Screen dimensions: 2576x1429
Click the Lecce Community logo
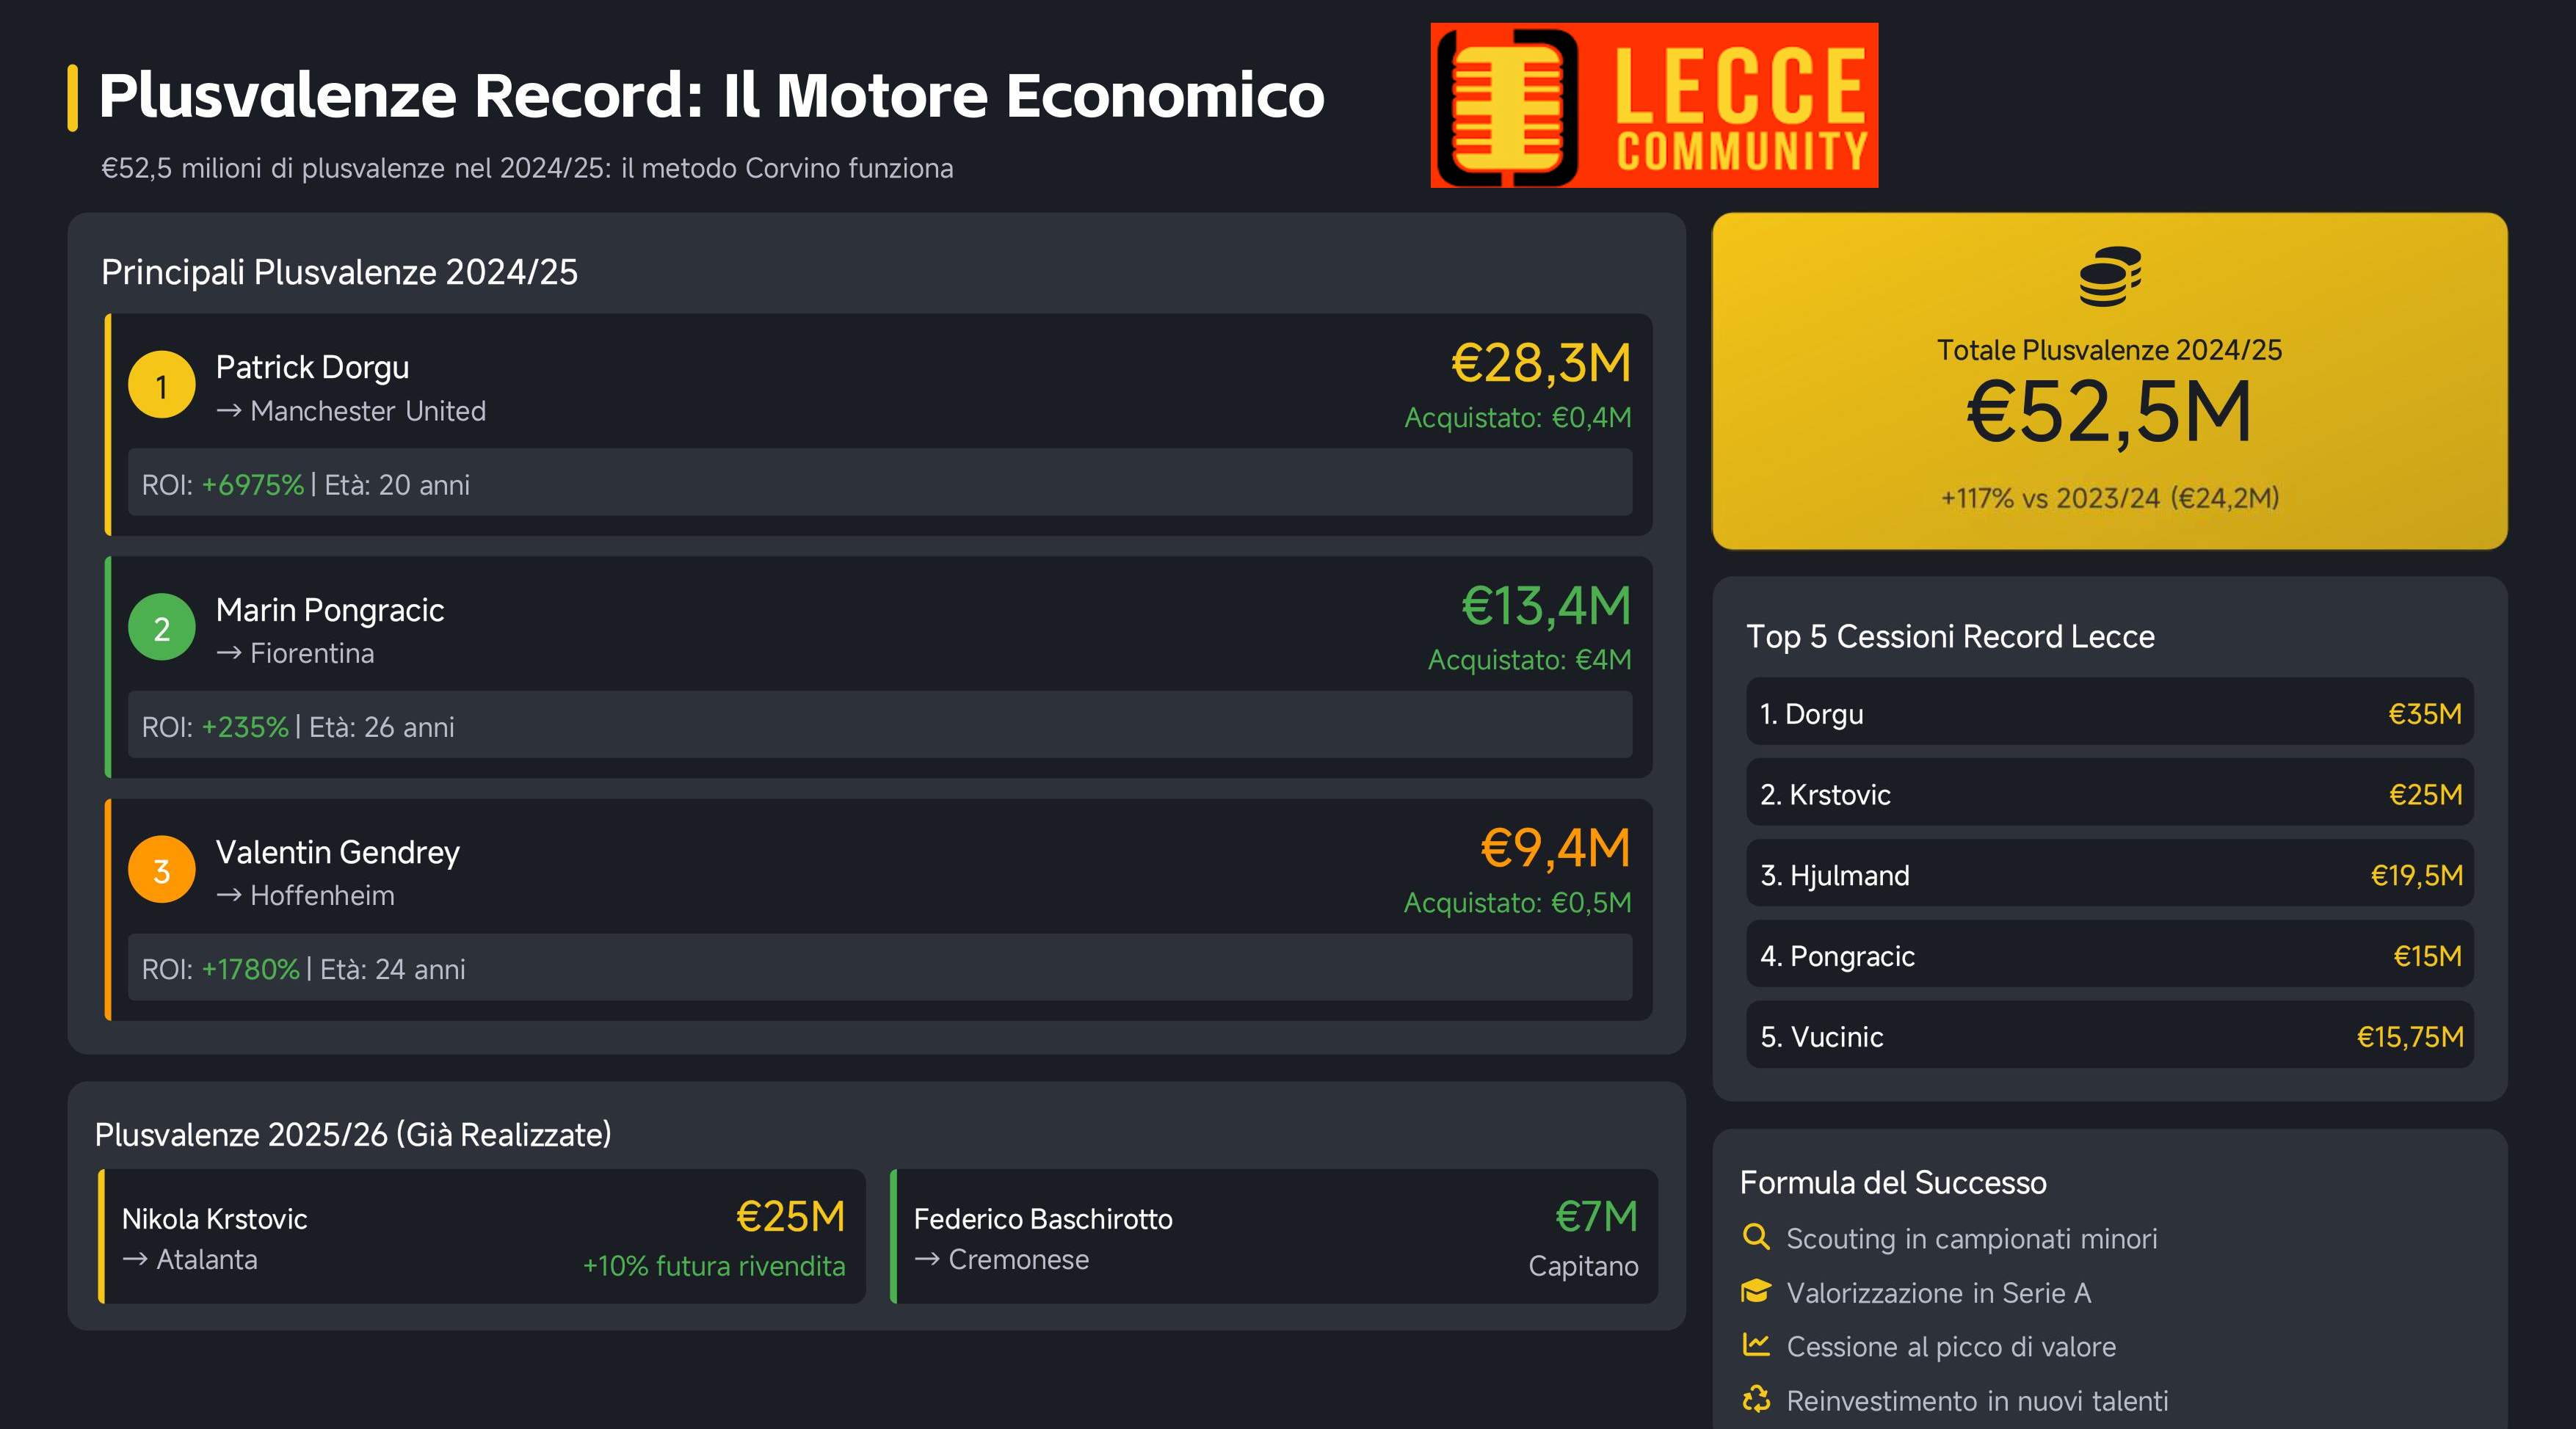tap(1654, 105)
